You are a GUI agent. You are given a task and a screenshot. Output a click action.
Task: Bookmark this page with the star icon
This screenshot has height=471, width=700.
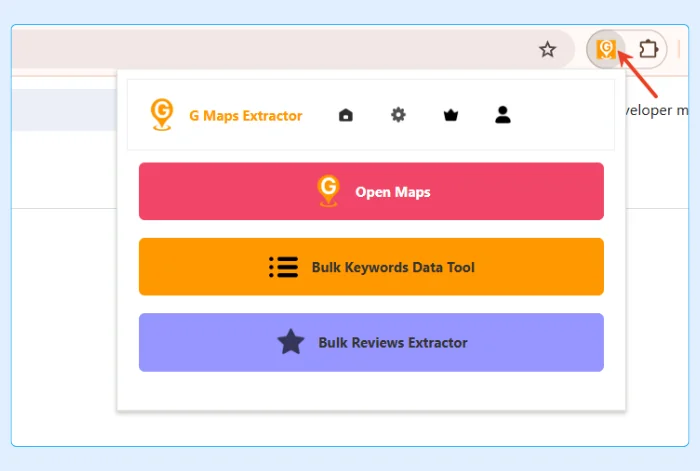(547, 49)
